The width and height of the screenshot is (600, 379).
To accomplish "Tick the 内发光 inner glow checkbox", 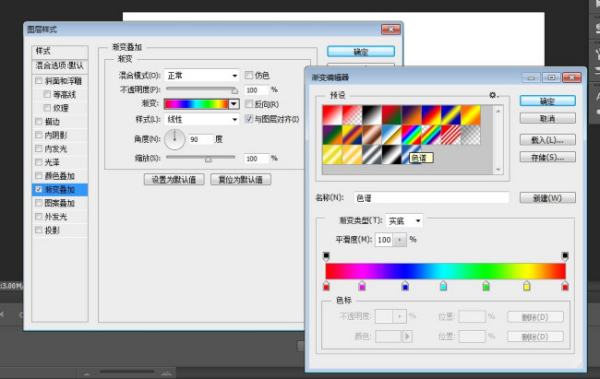I will [39, 149].
